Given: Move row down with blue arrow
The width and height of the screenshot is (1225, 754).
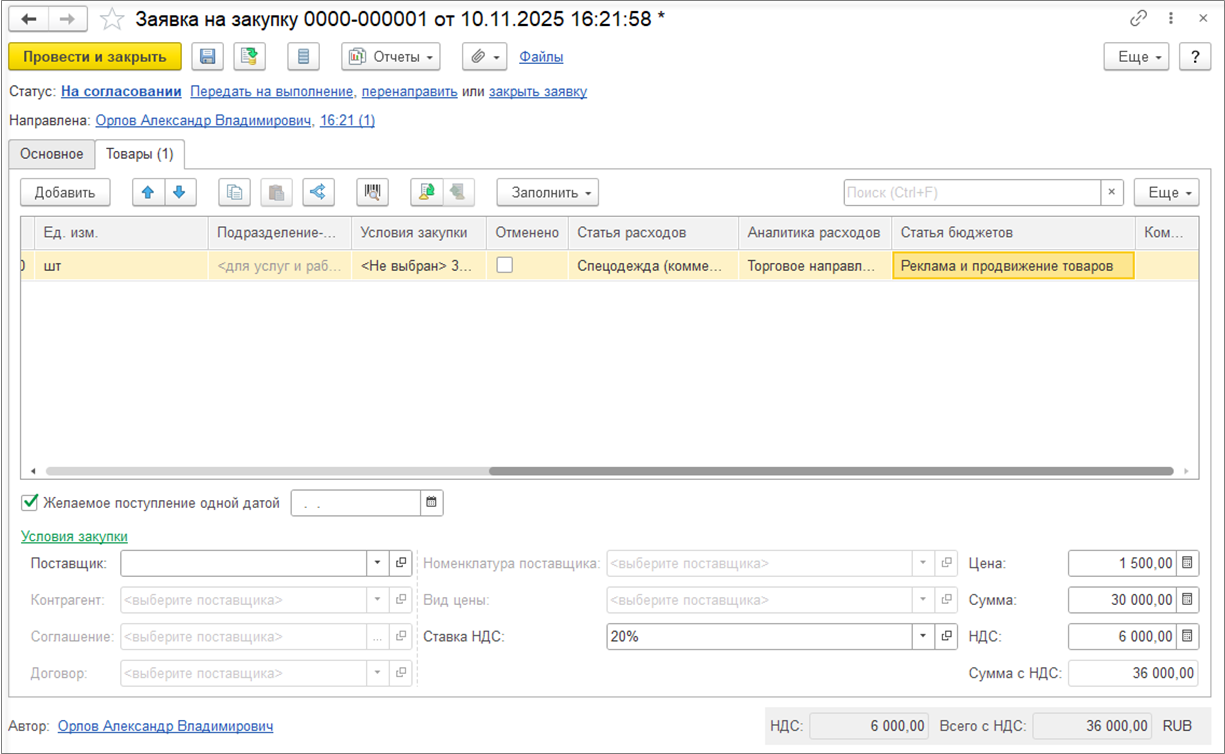Looking at the screenshot, I should pyautogui.click(x=180, y=192).
